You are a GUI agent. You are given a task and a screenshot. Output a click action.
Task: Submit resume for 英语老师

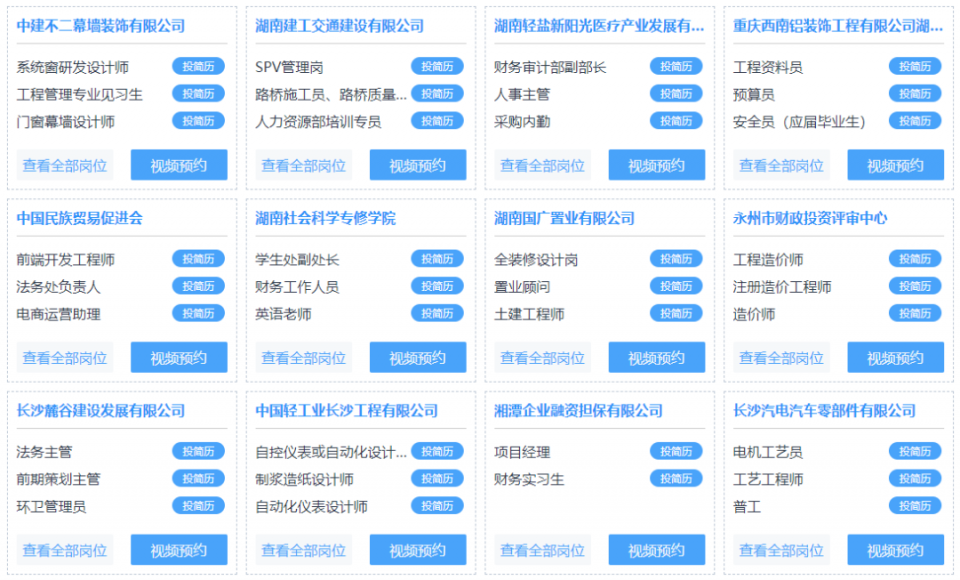coord(437,313)
